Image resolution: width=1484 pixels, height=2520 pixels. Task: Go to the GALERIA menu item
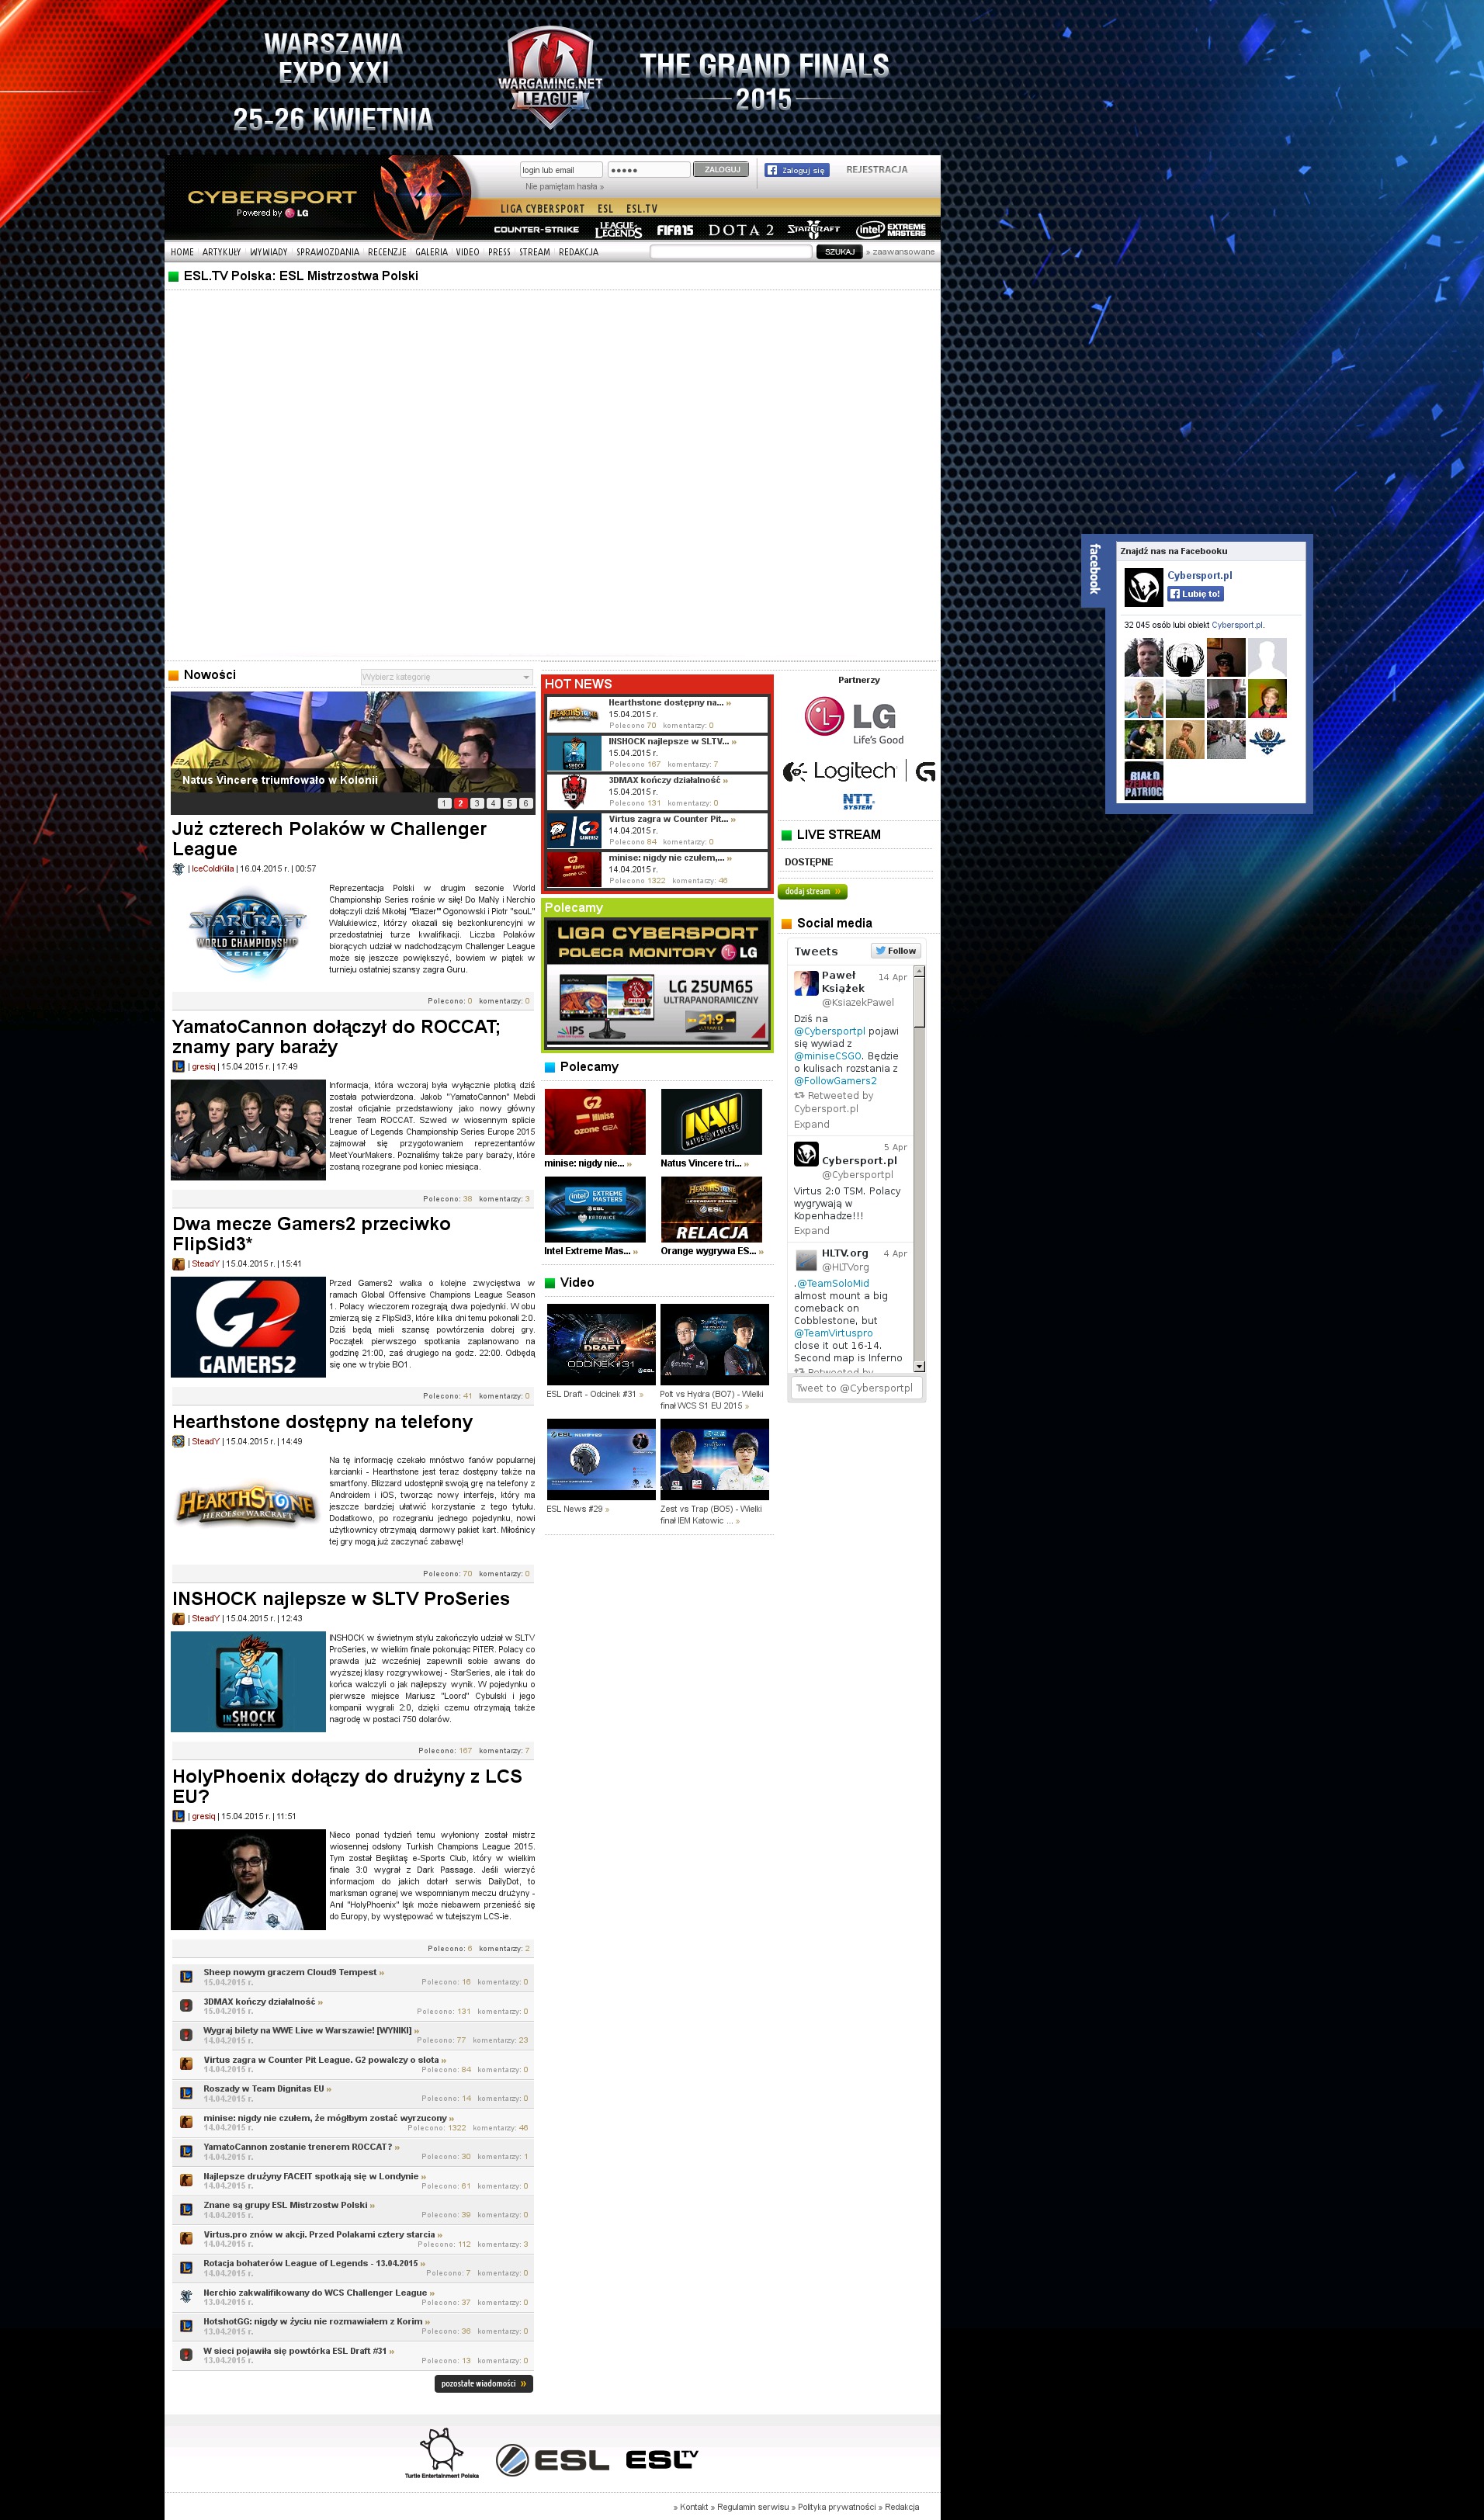pos(431,252)
